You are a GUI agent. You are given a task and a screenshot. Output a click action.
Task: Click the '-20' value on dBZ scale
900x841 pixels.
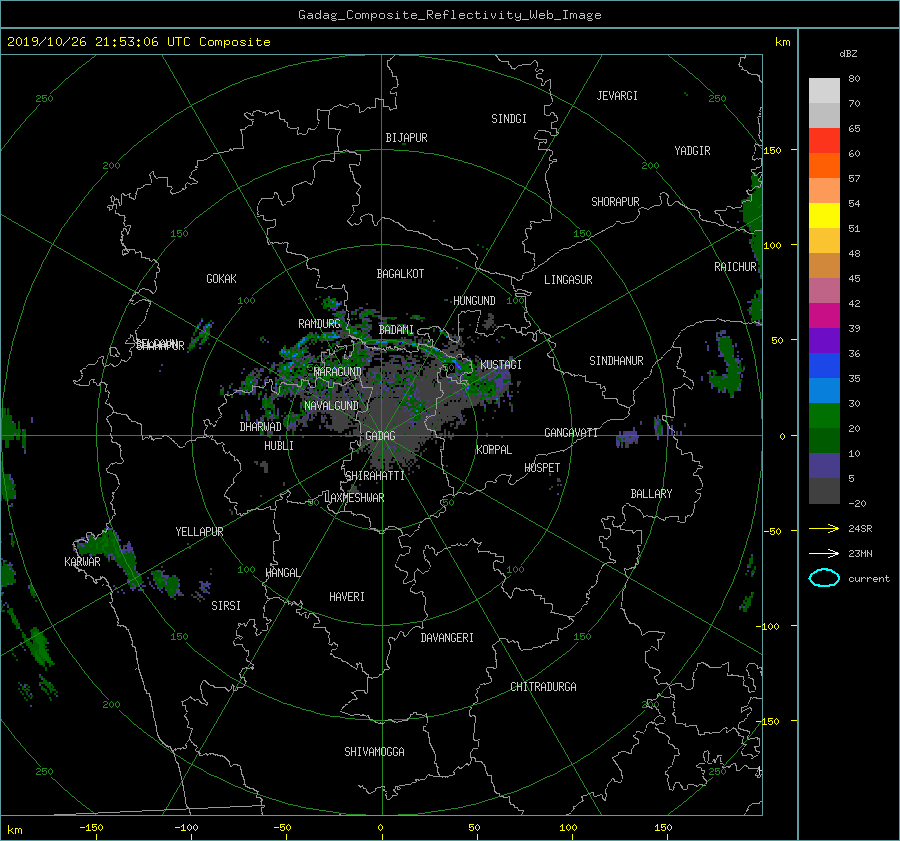point(857,503)
